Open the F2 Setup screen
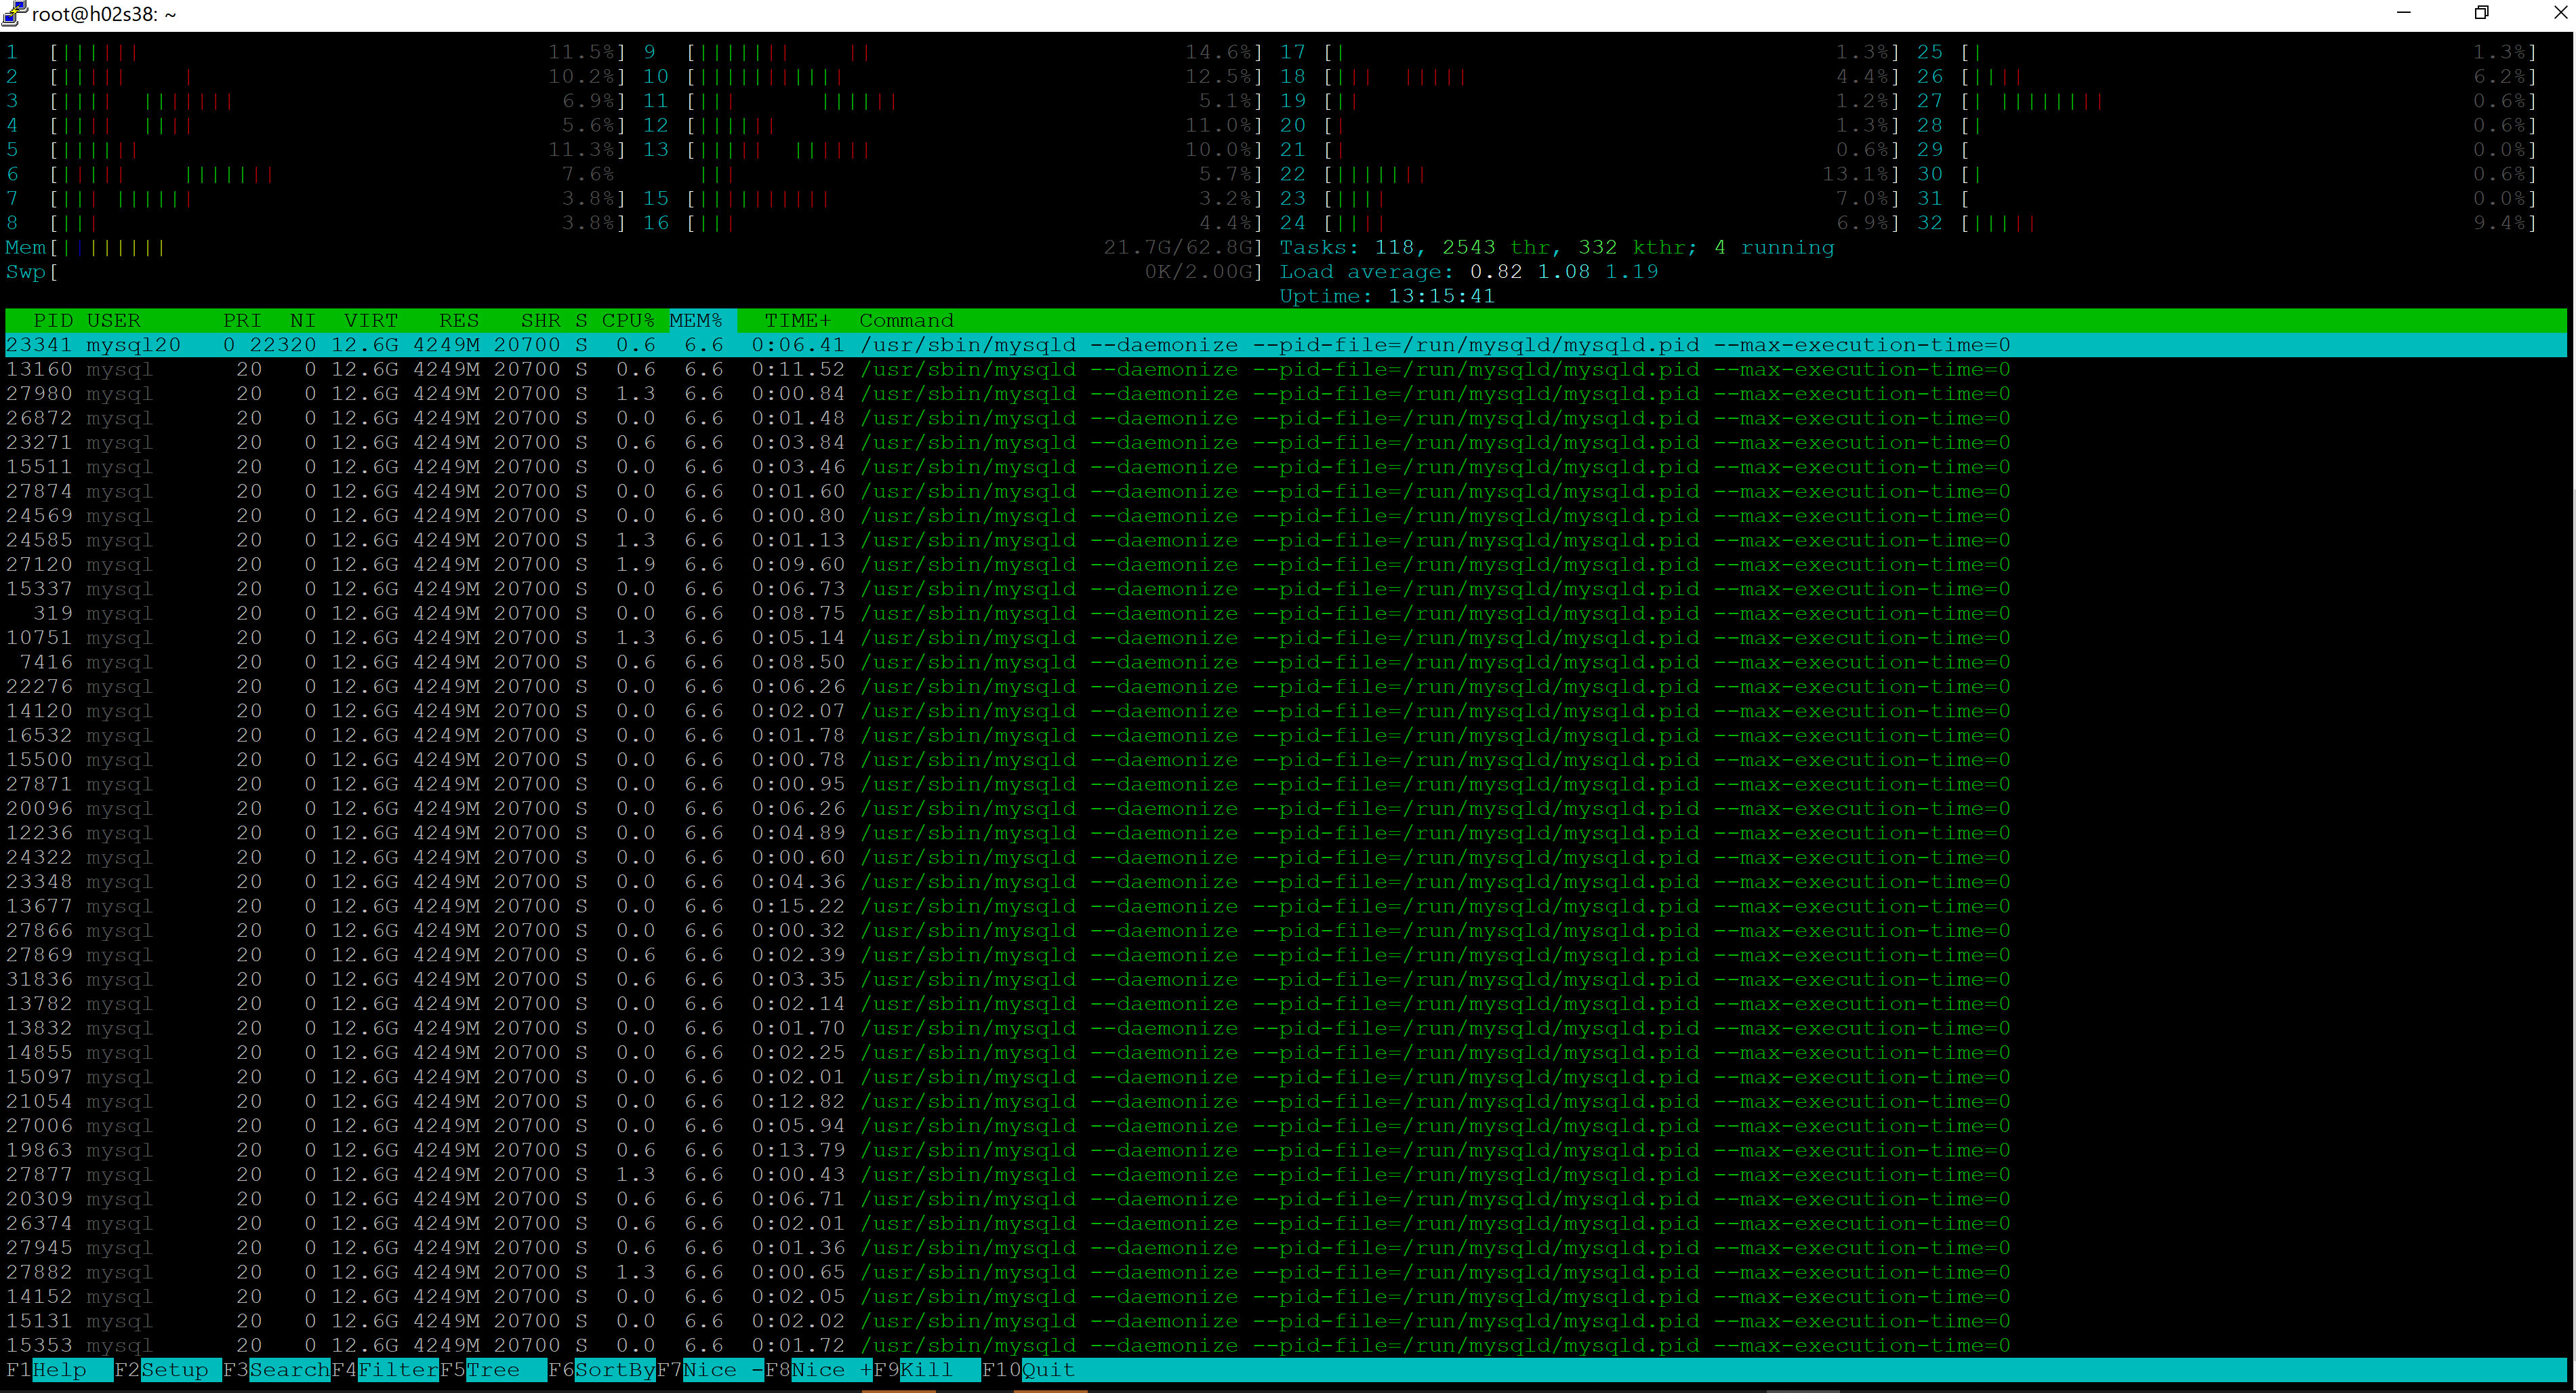 pyautogui.click(x=167, y=1370)
